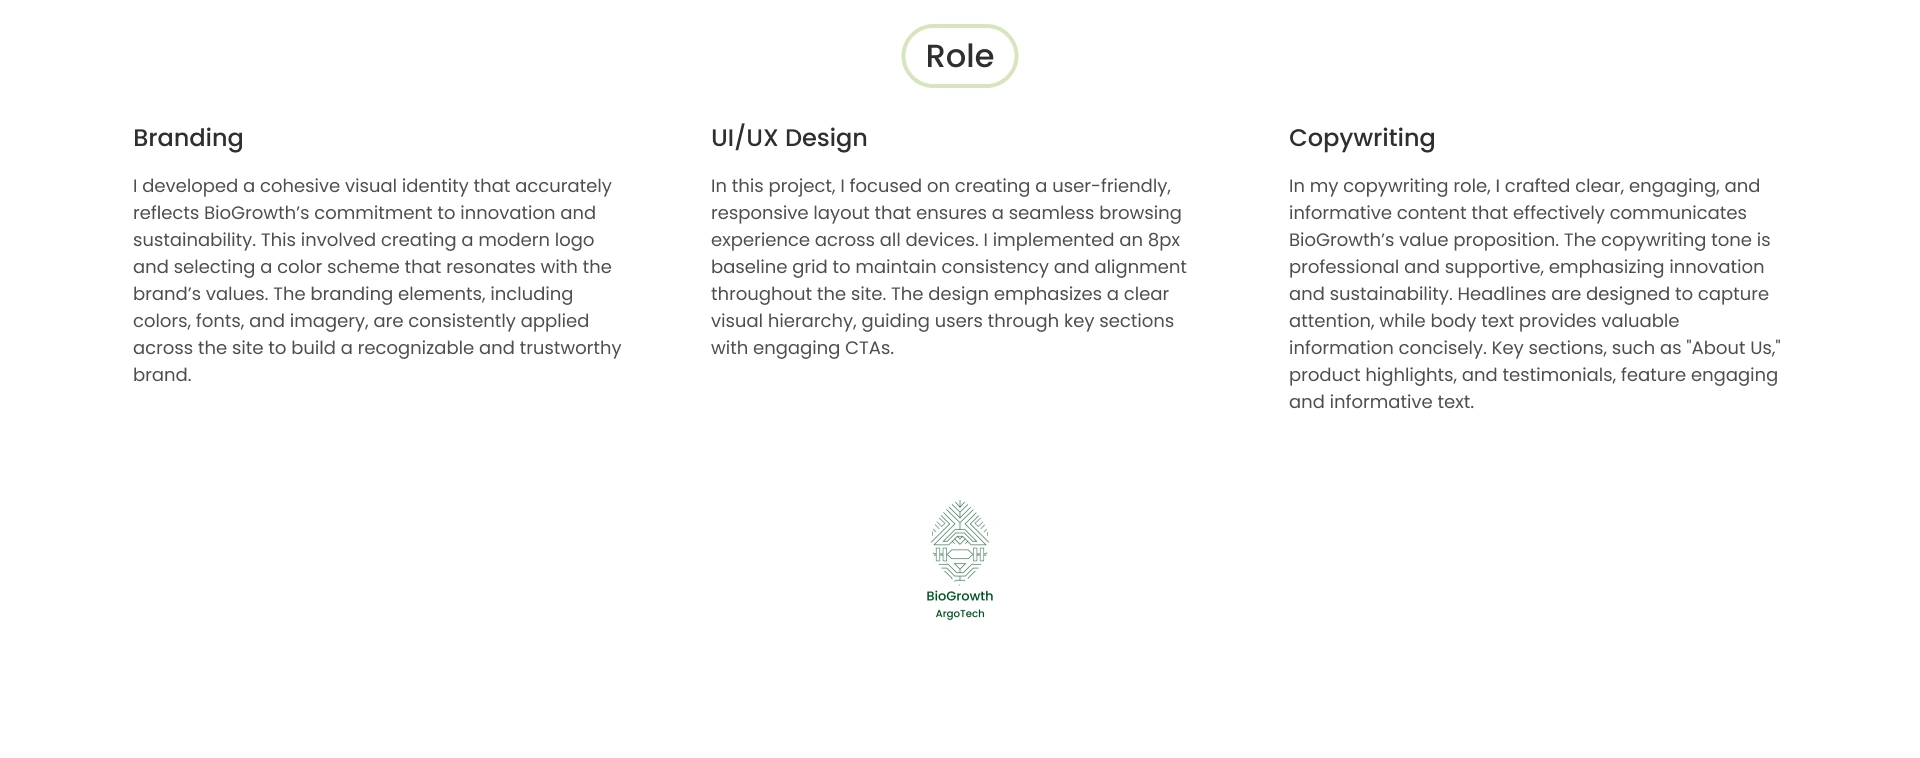
Task: Click the UI/UX Design heading
Action: [x=789, y=138]
